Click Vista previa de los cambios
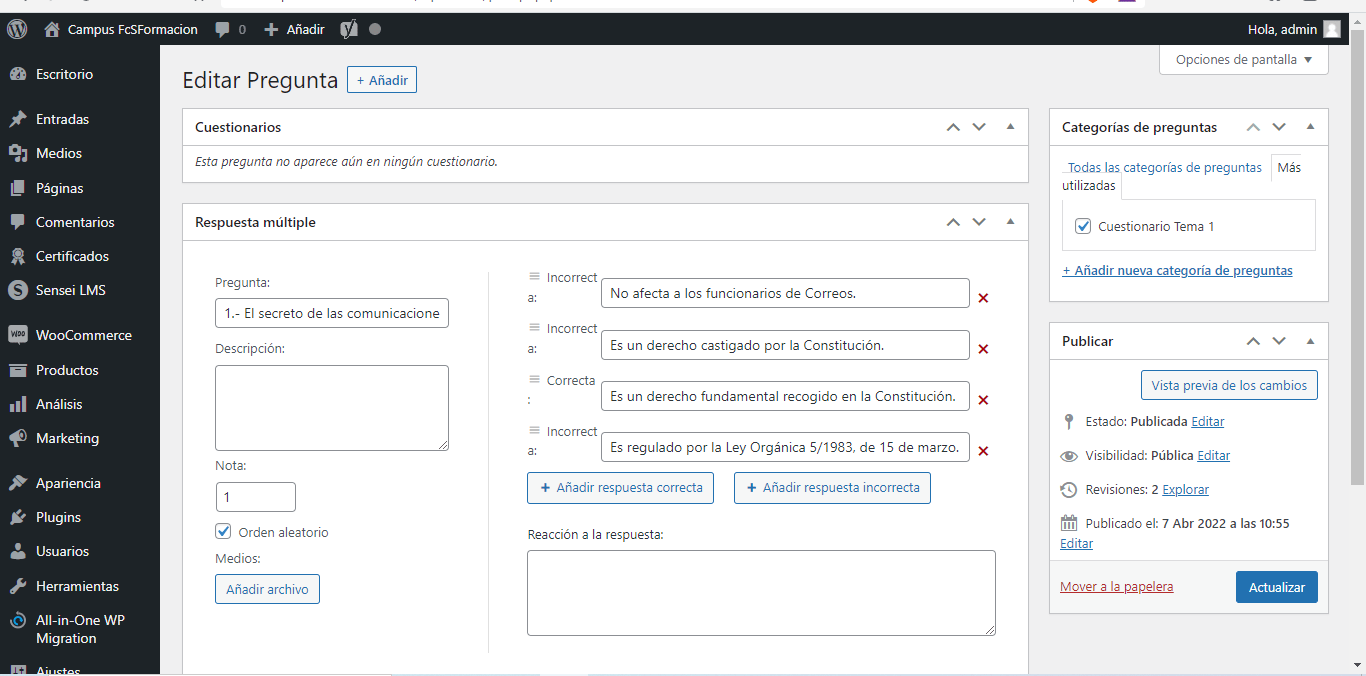The width and height of the screenshot is (1366, 676). 1229,385
